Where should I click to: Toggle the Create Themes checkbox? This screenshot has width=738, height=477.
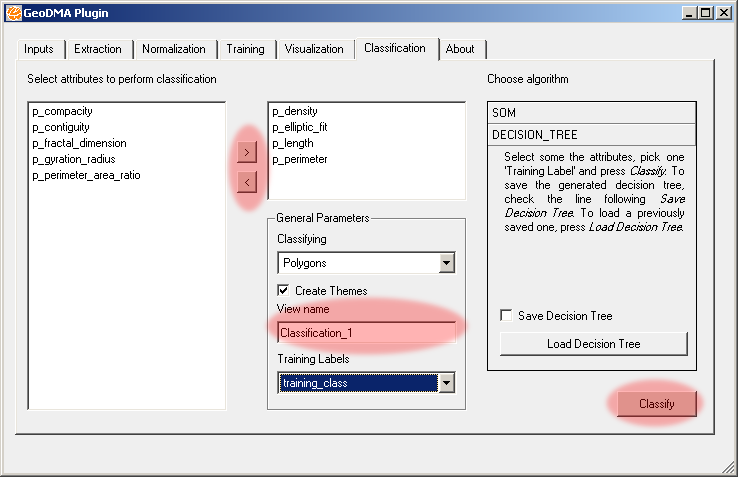(x=284, y=291)
